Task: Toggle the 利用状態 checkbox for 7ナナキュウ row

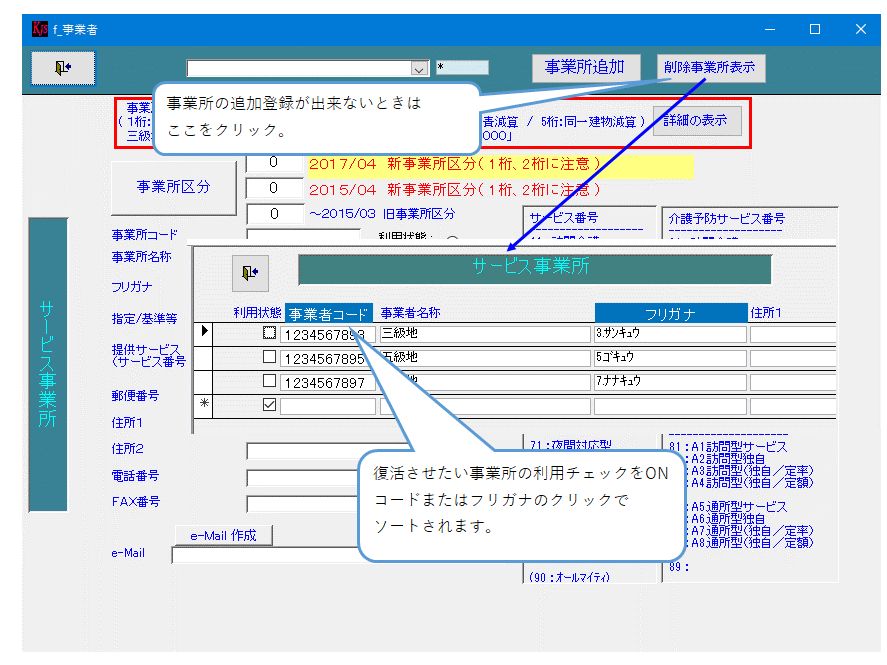Action: 268,381
